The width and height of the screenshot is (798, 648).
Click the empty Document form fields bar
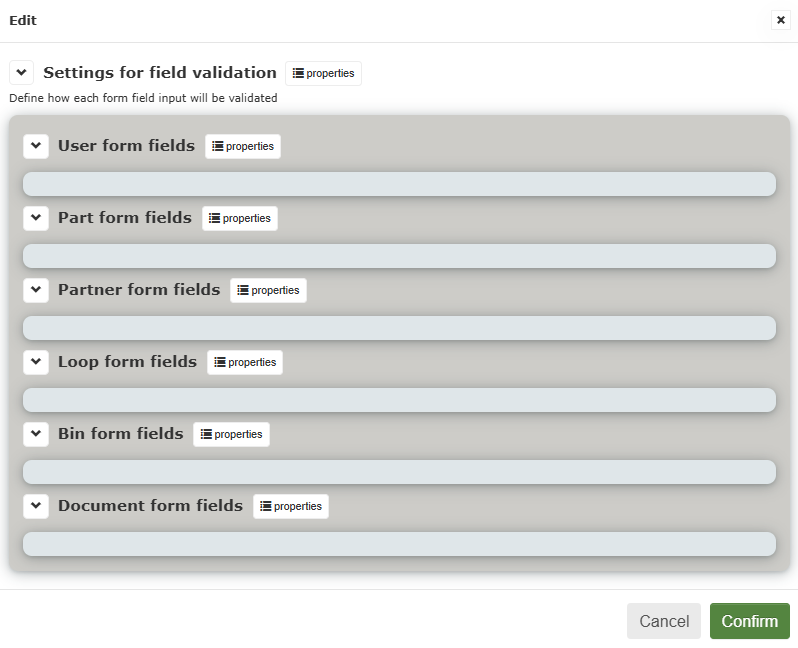coord(400,544)
